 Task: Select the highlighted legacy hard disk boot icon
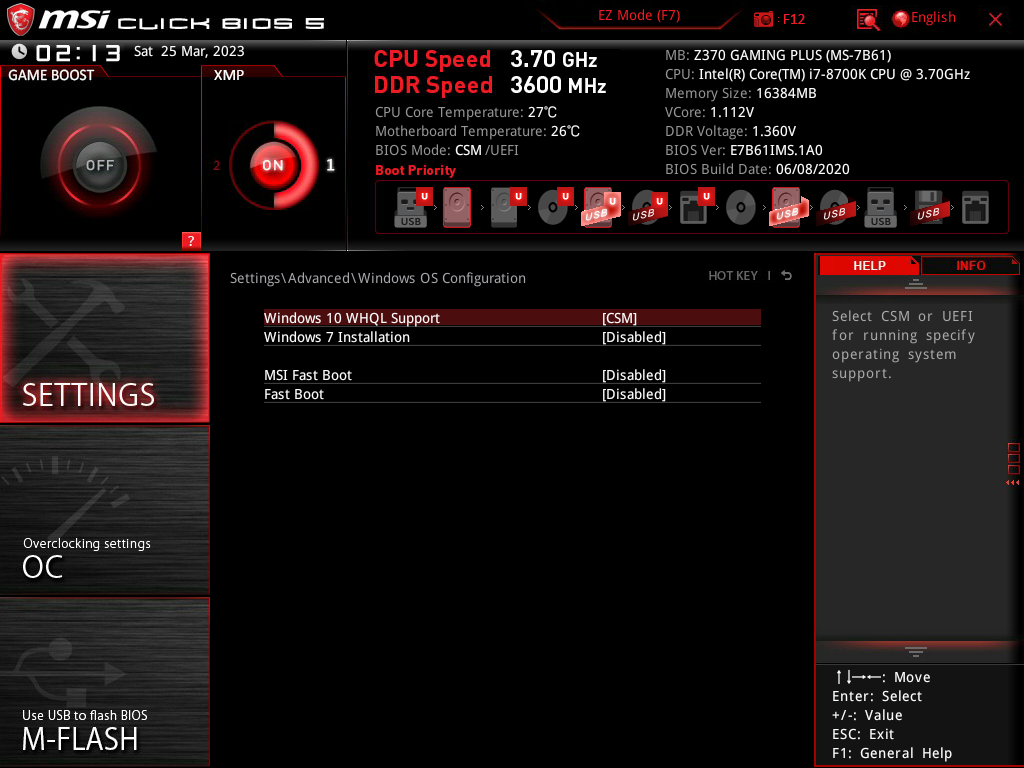(x=457, y=208)
